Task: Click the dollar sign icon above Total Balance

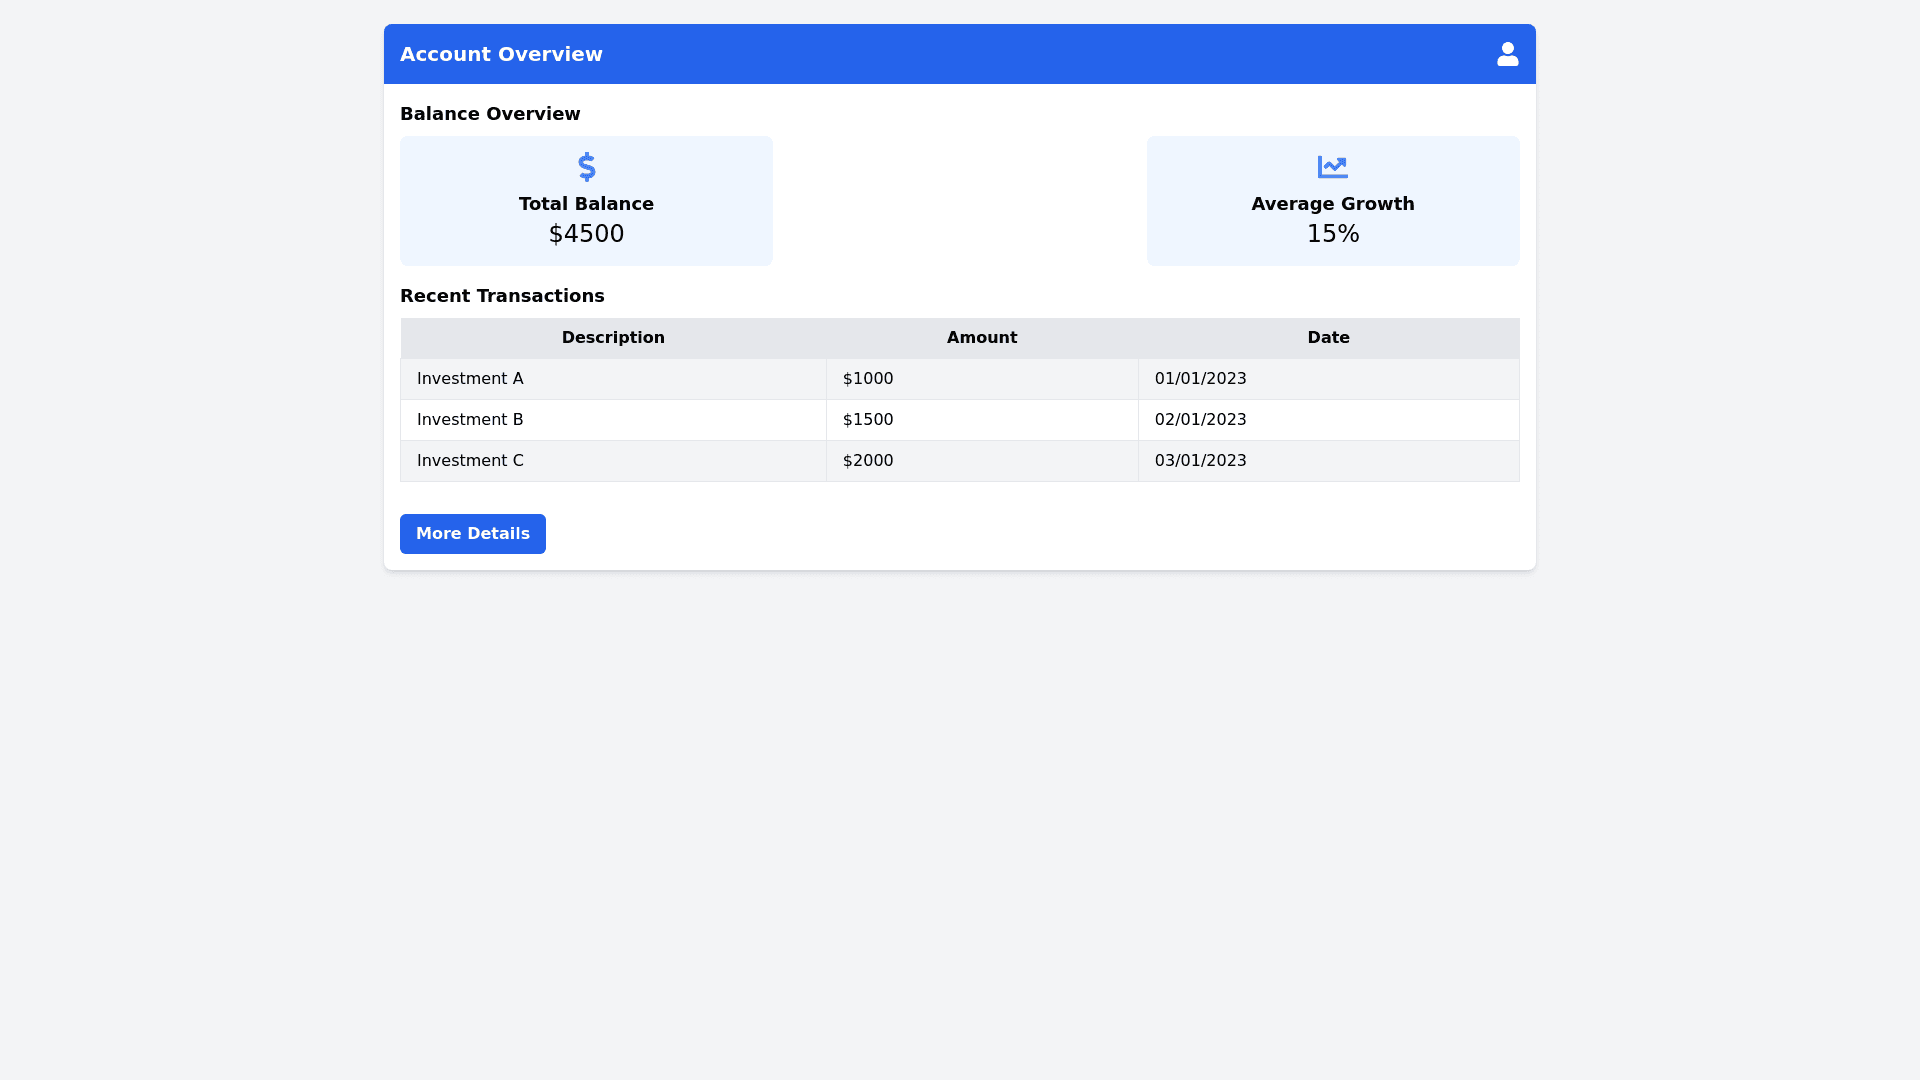Action: pyautogui.click(x=586, y=167)
